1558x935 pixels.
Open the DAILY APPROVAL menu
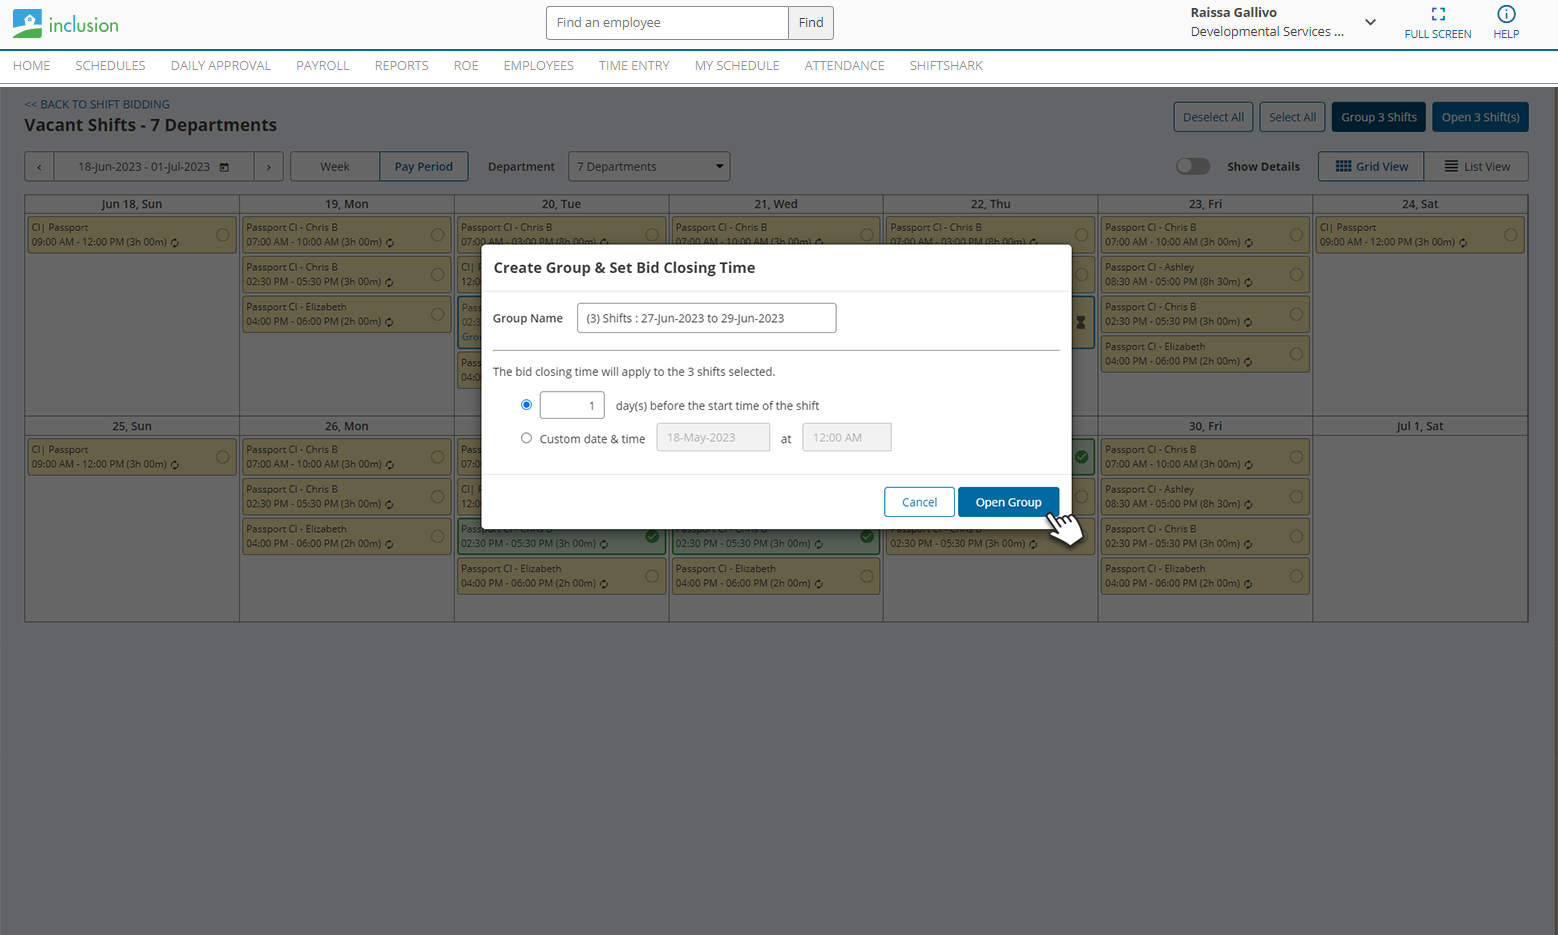coord(221,66)
